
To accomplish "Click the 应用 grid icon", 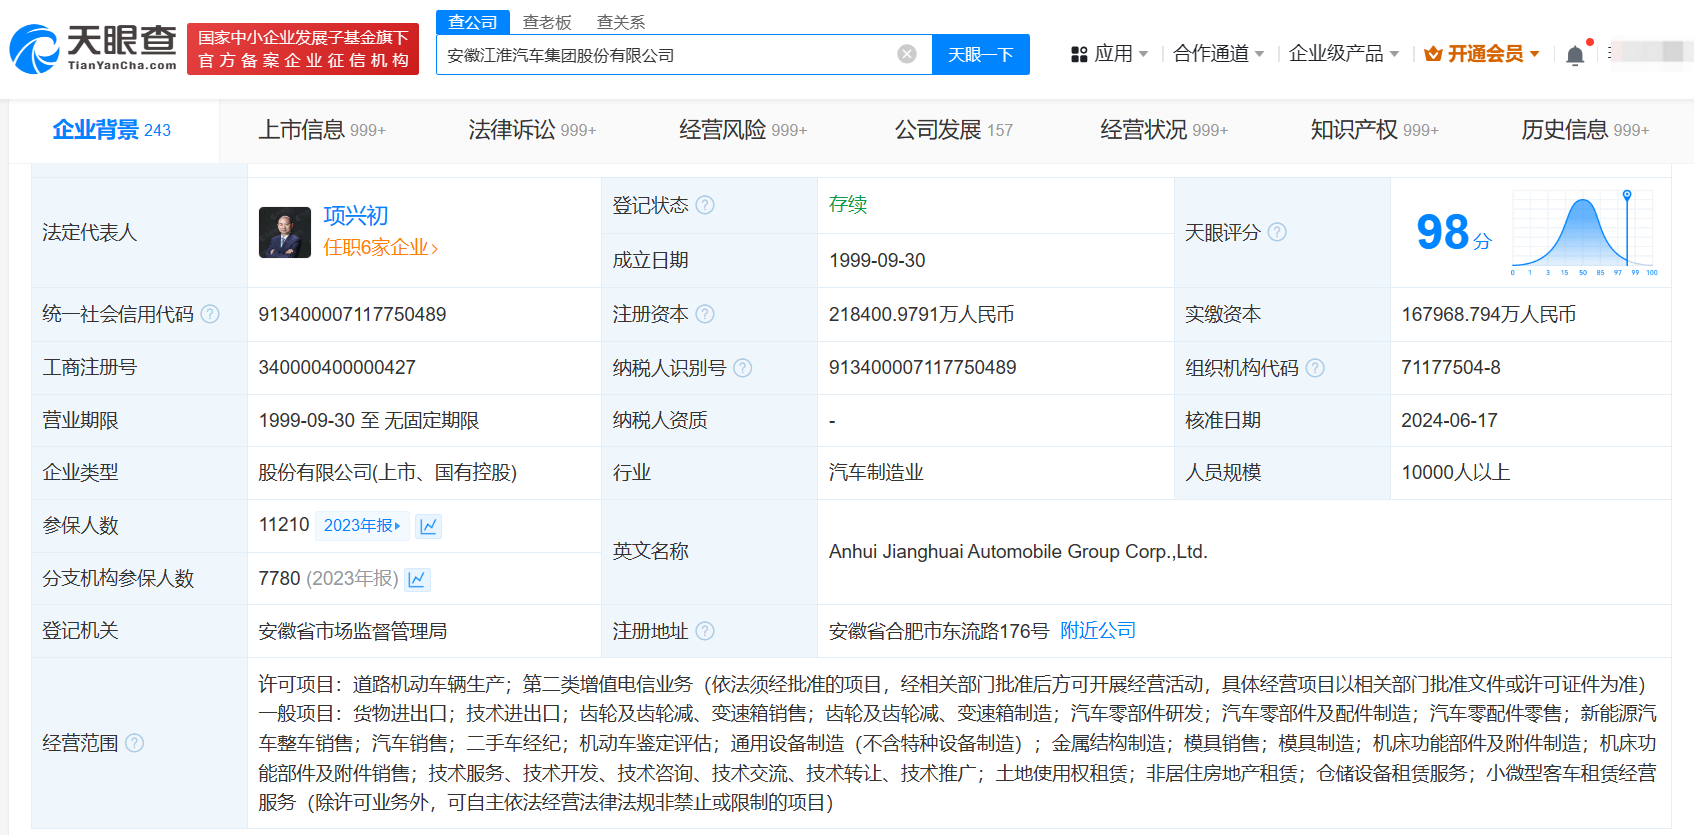I will 1079,54.
